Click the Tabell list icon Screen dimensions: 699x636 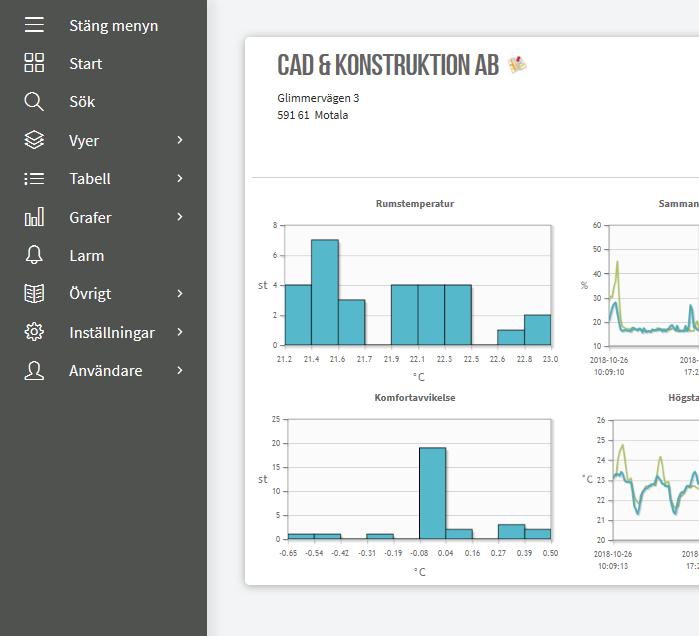pos(34,179)
